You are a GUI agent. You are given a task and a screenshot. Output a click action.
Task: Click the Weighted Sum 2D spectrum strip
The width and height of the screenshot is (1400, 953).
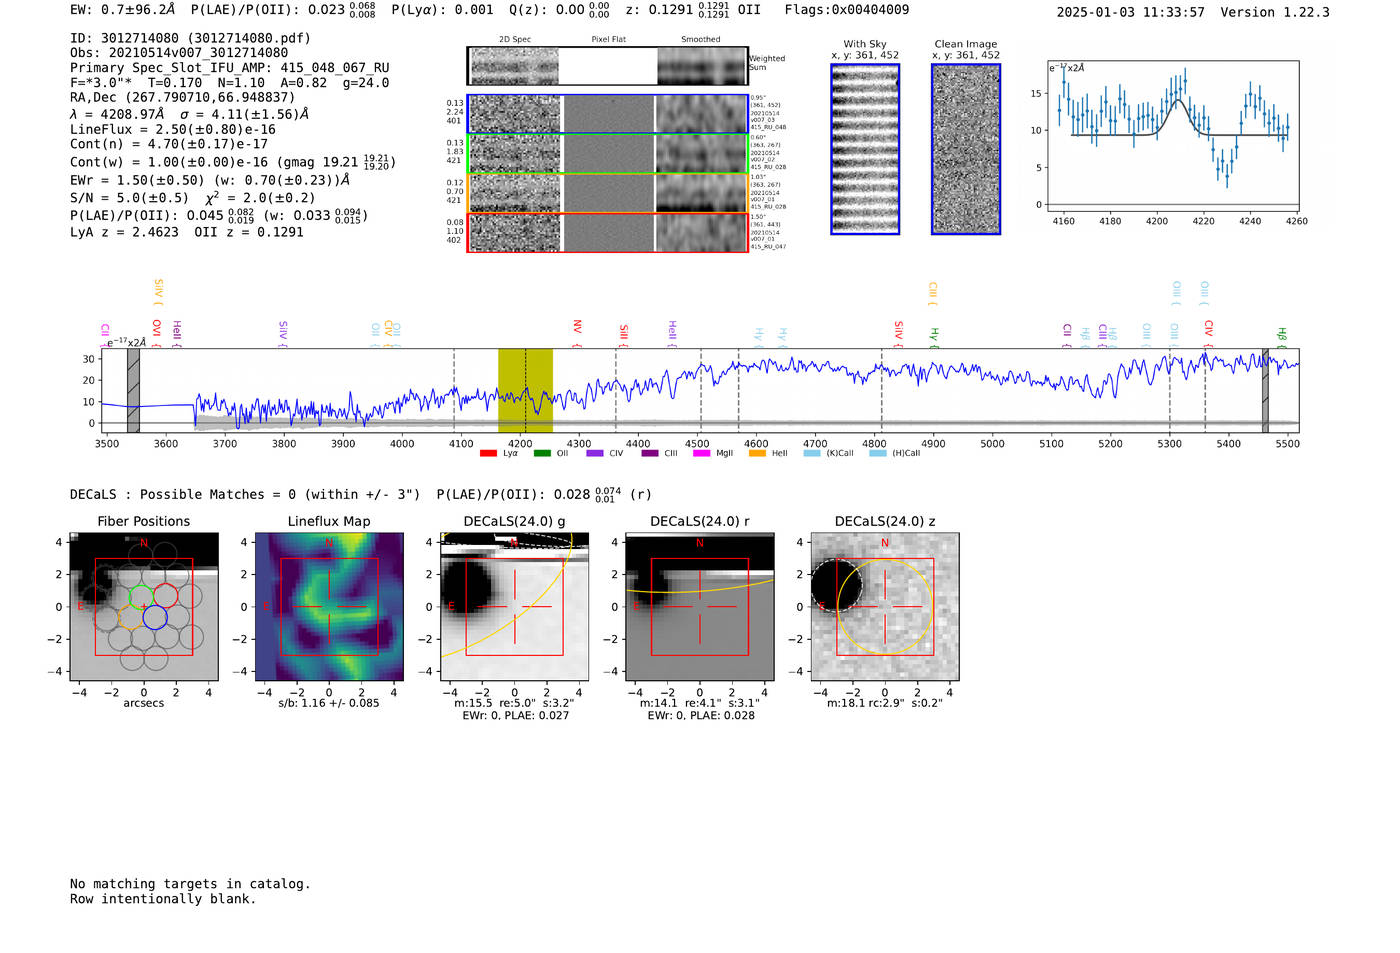click(x=608, y=66)
